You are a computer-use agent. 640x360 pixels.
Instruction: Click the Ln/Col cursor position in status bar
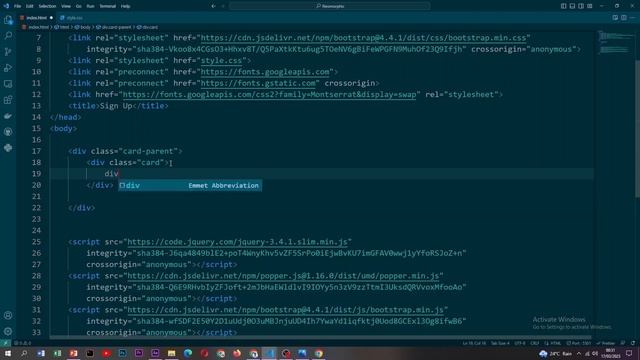pyautogui.click(x=474, y=343)
